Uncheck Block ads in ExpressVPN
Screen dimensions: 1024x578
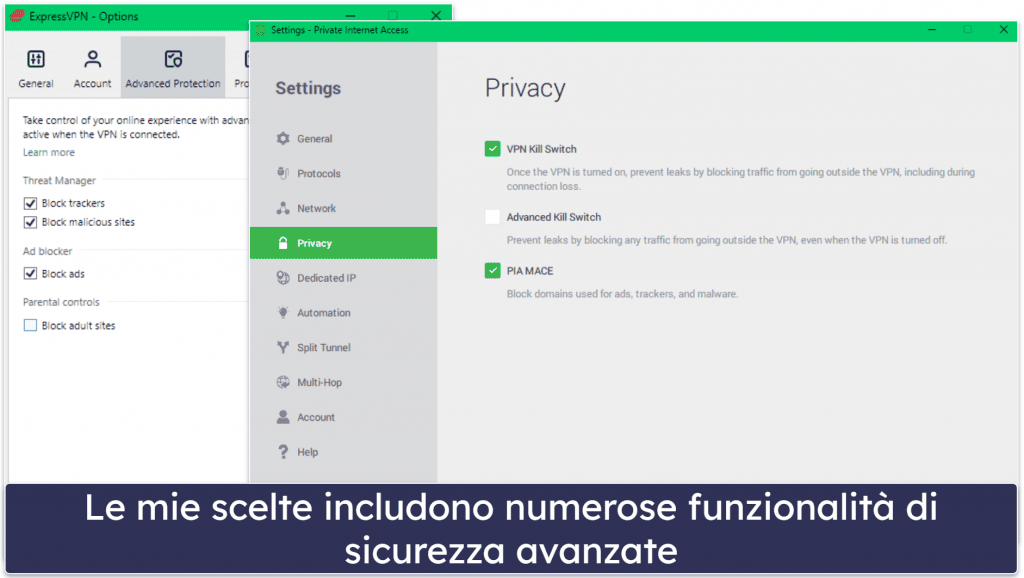click(x=30, y=274)
